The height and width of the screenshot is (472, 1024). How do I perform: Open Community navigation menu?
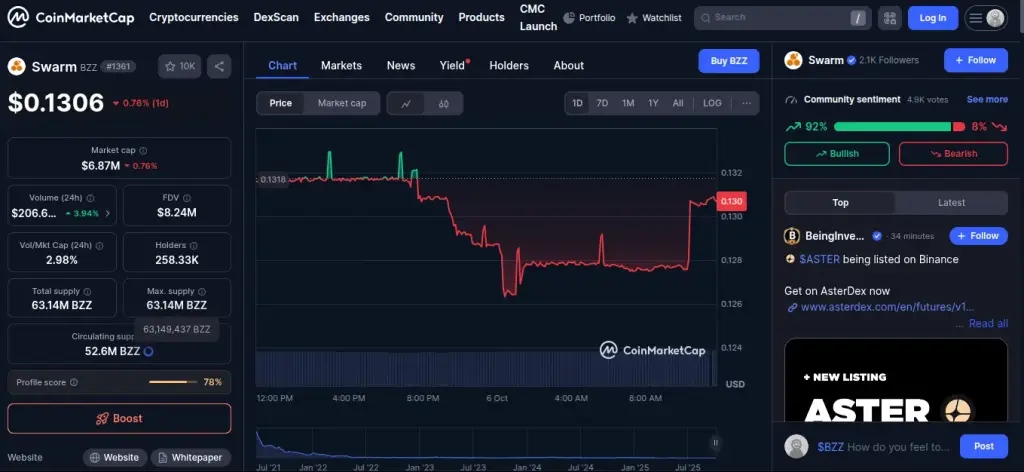point(414,18)
